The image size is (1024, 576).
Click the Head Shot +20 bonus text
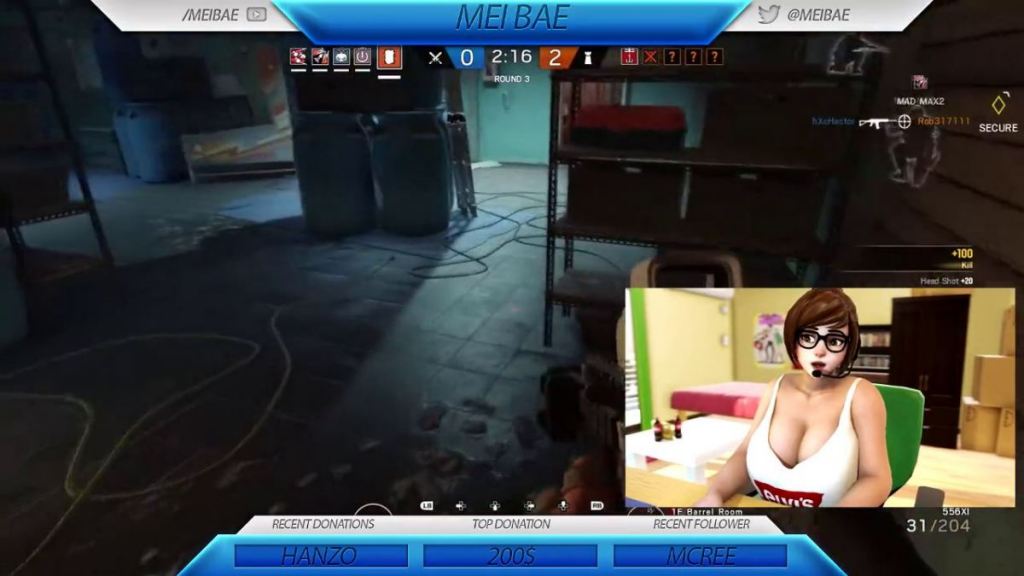[946, 281]
